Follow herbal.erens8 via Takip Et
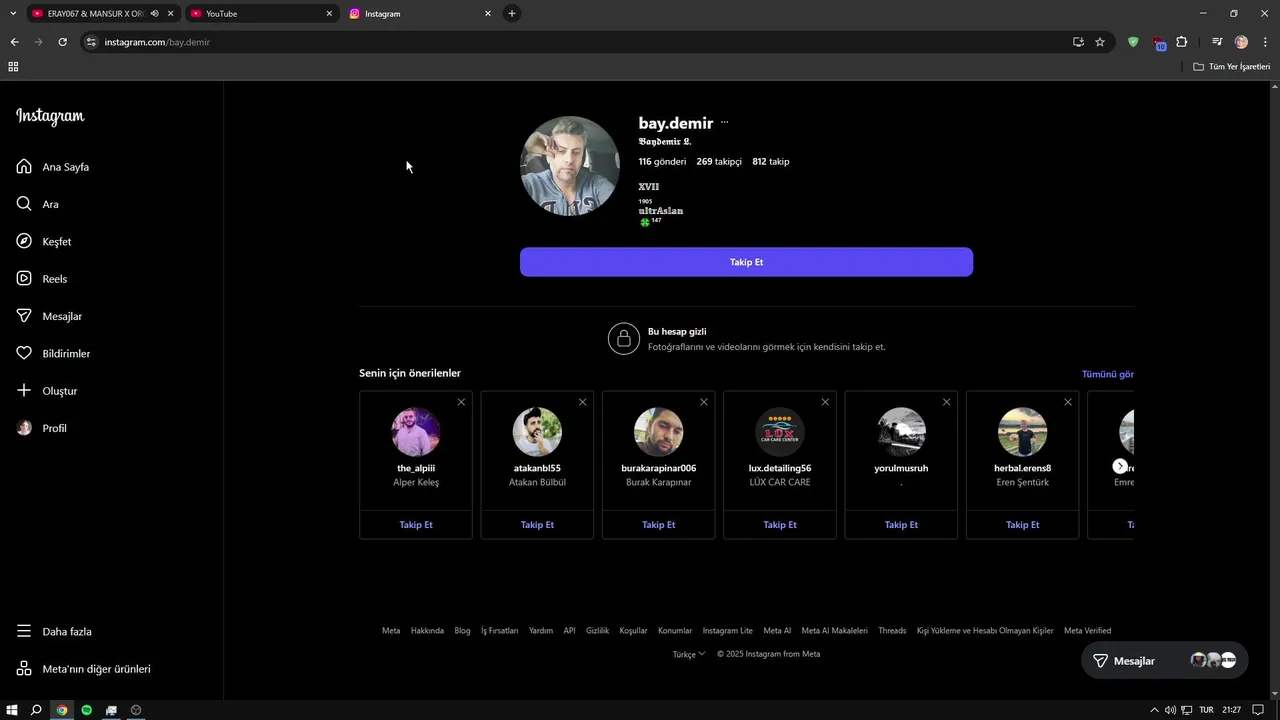The width and height of the screenshot is (1280, 720). [1022, 525]
